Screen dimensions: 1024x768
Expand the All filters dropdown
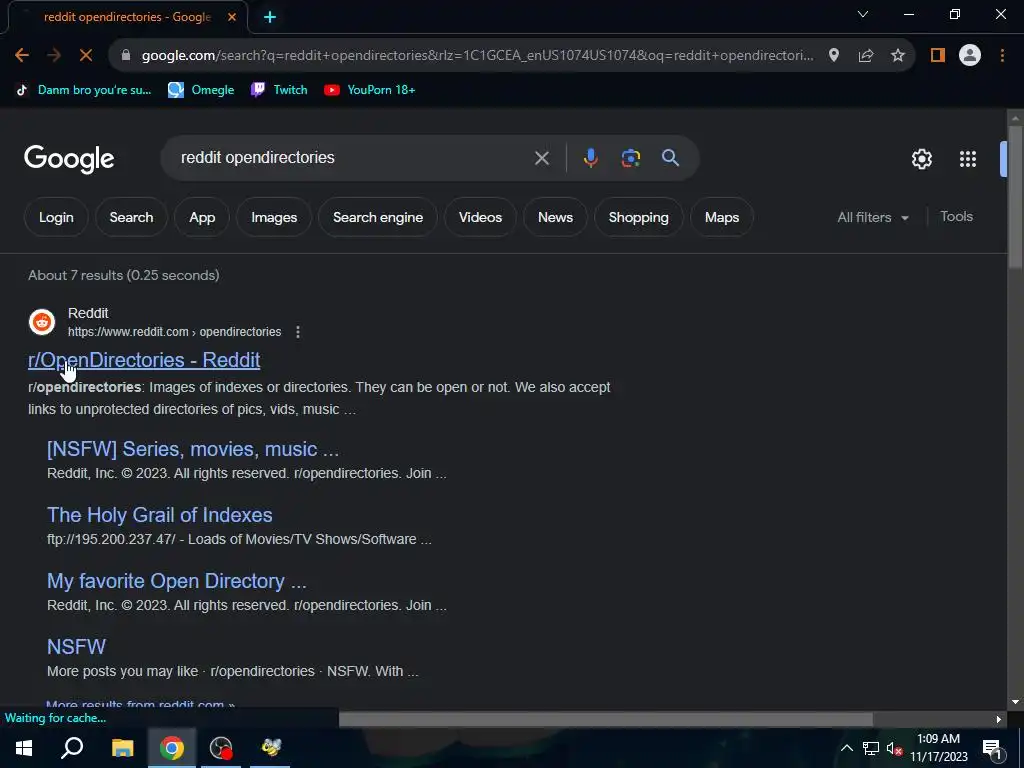point(873,217)
